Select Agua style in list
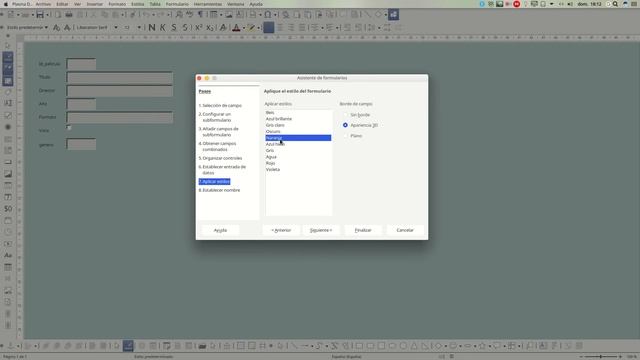The image size is (640, 360). click(298, 157)
